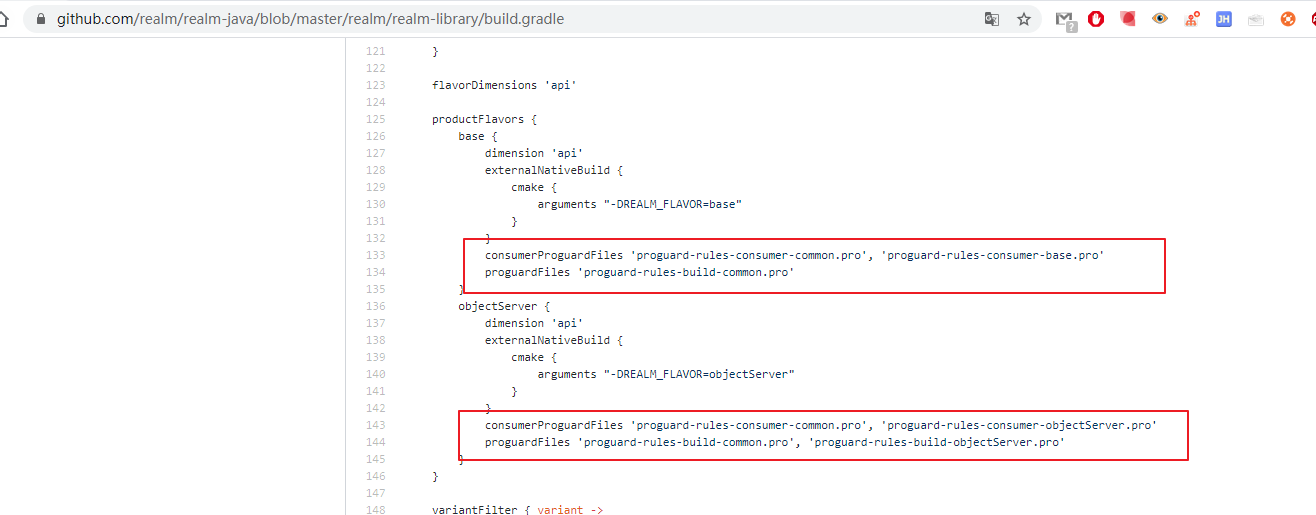Viewport: 1316px width, 515px height.
Task: Click the gray envelope extension icon
Action: click(x=1256, y=19)
